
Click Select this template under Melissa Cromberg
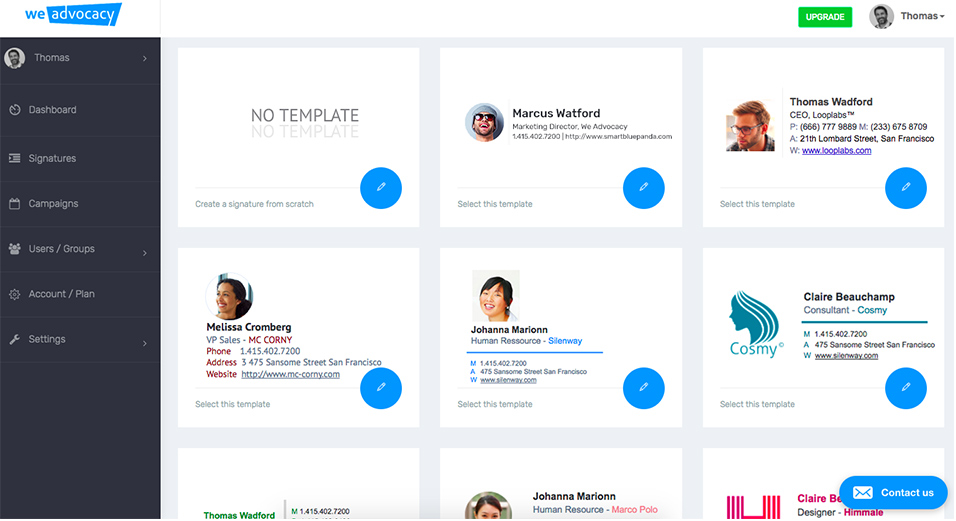point(232,404)
